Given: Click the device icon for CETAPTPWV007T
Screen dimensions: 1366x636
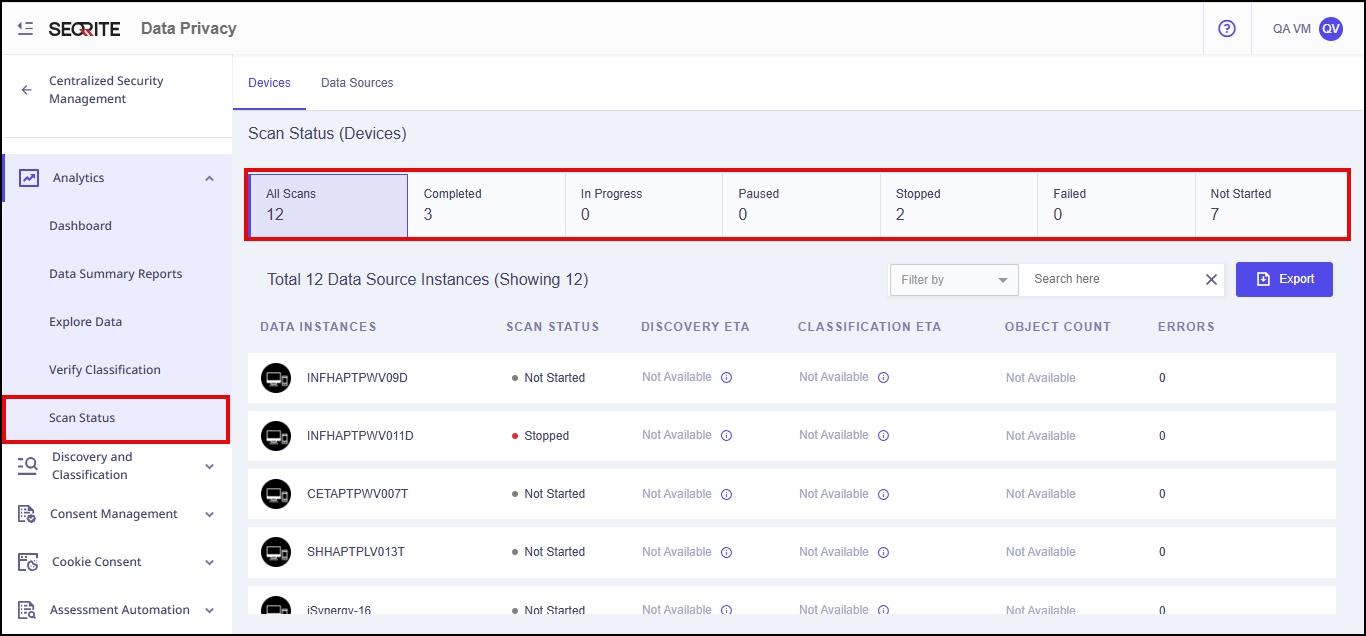Looking at the screenshot, I should click(x=276, y=494).
